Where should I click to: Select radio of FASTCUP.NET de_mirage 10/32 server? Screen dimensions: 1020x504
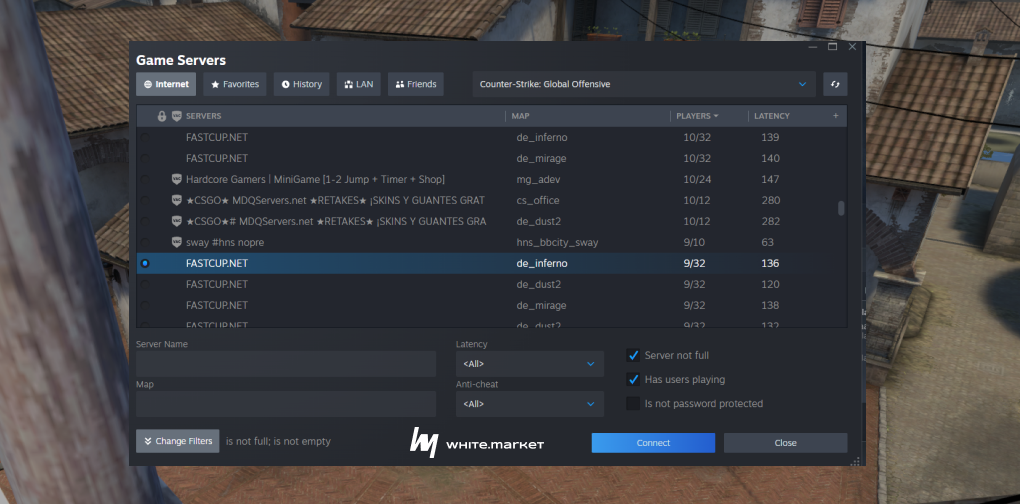click(145, 158)
